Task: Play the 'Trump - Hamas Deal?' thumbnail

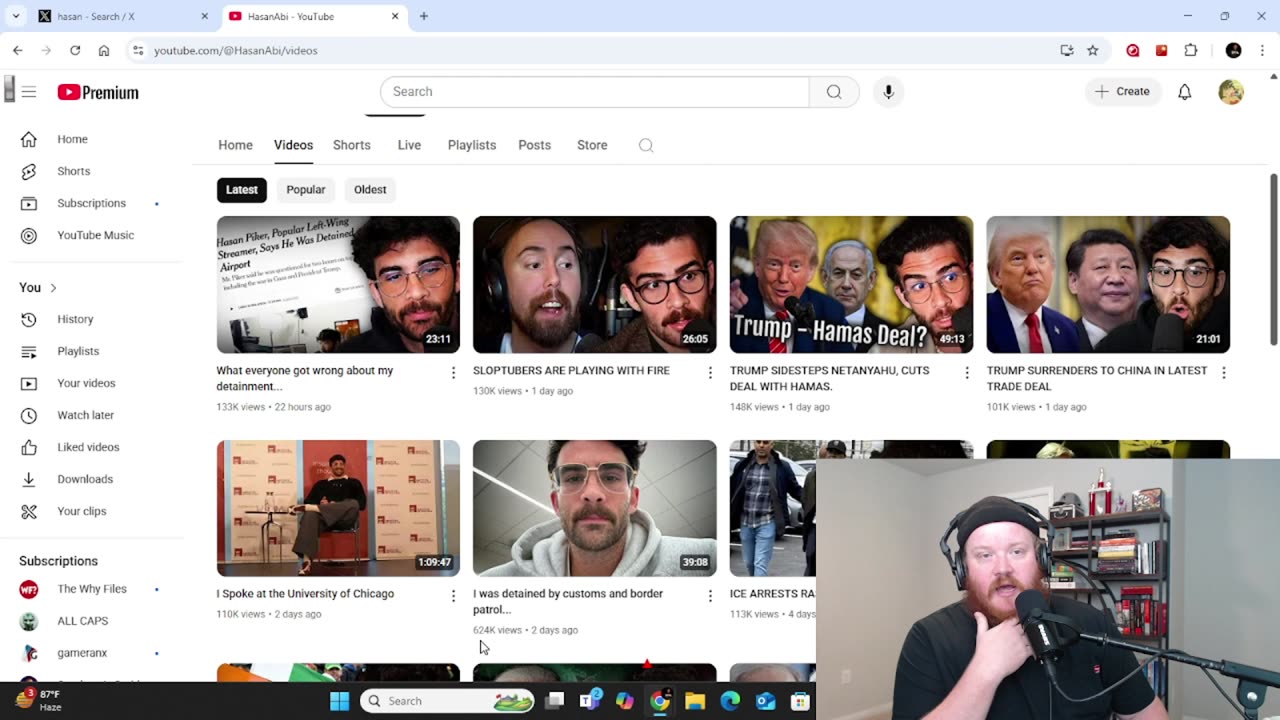Action: (851, 284)
